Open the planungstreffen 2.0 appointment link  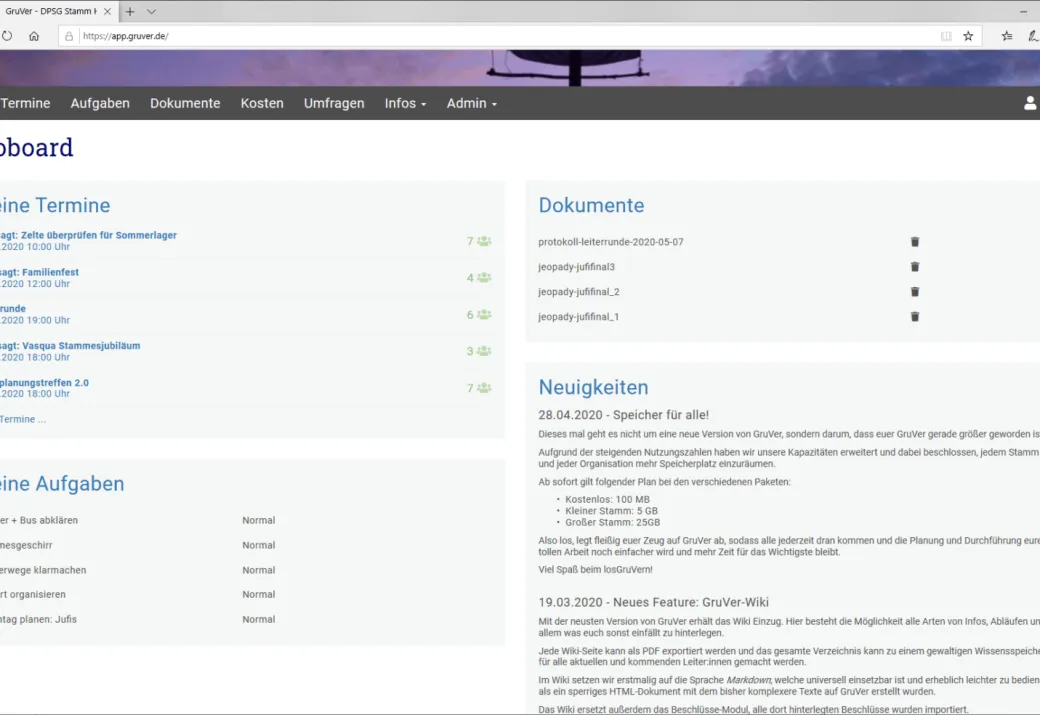click(x=44, y=383)
